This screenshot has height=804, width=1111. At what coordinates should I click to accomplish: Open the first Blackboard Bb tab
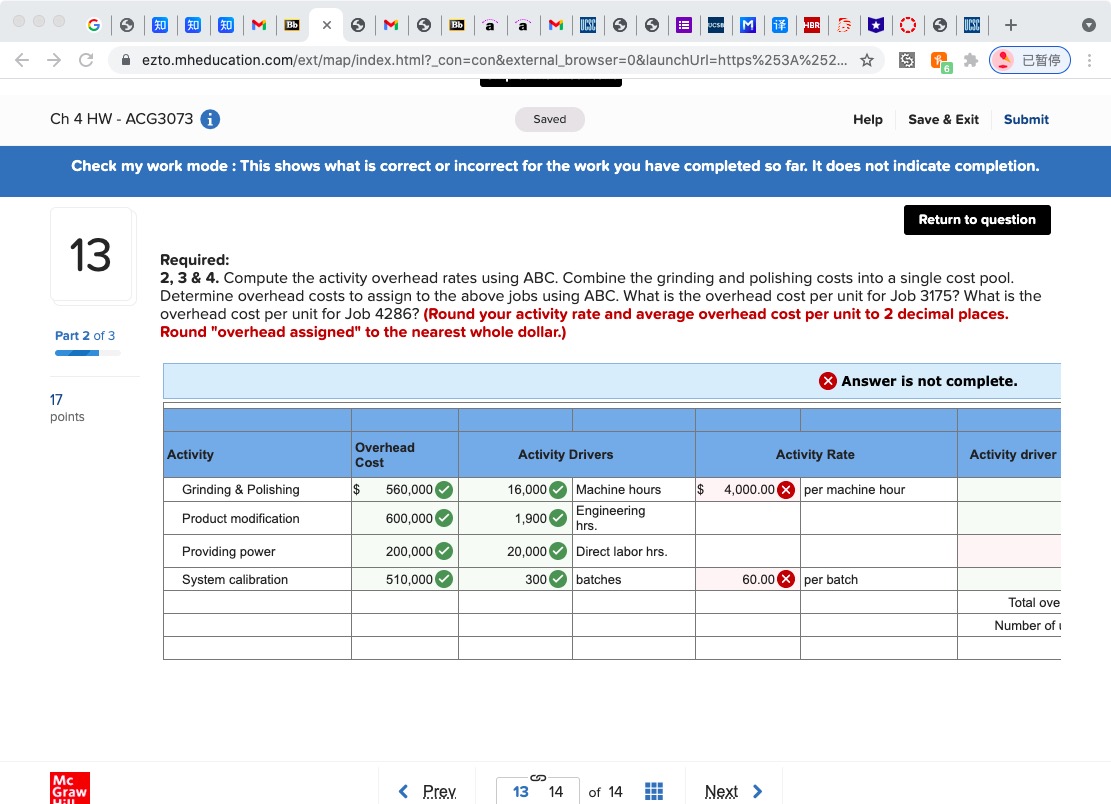coord(292,26)
